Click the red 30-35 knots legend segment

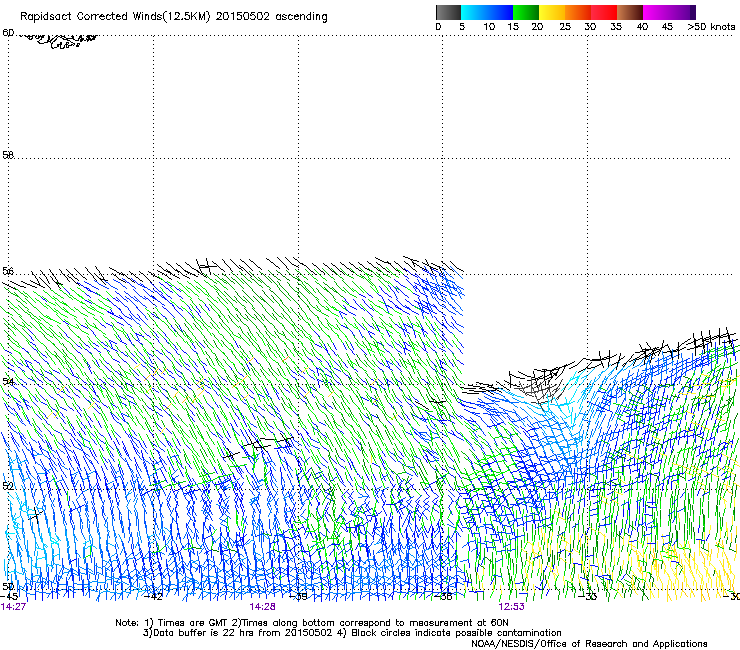(604, 12)
